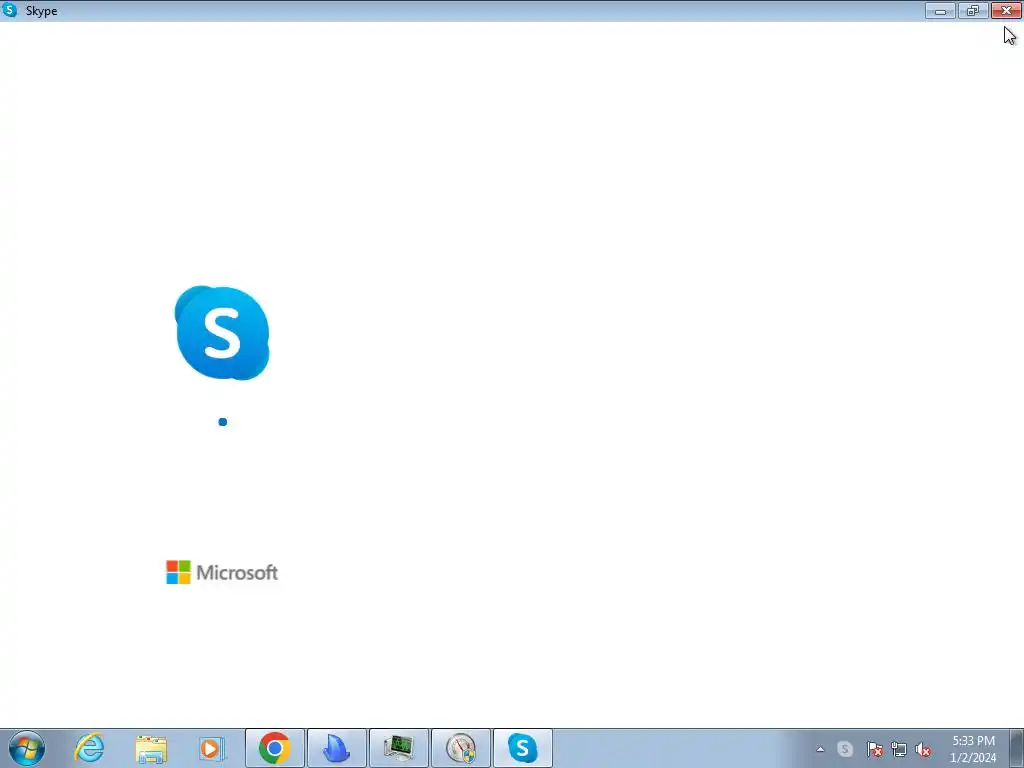
Task: Click the gray Skype tray icon
Action: pyautogui.click(x=845, y=749)
